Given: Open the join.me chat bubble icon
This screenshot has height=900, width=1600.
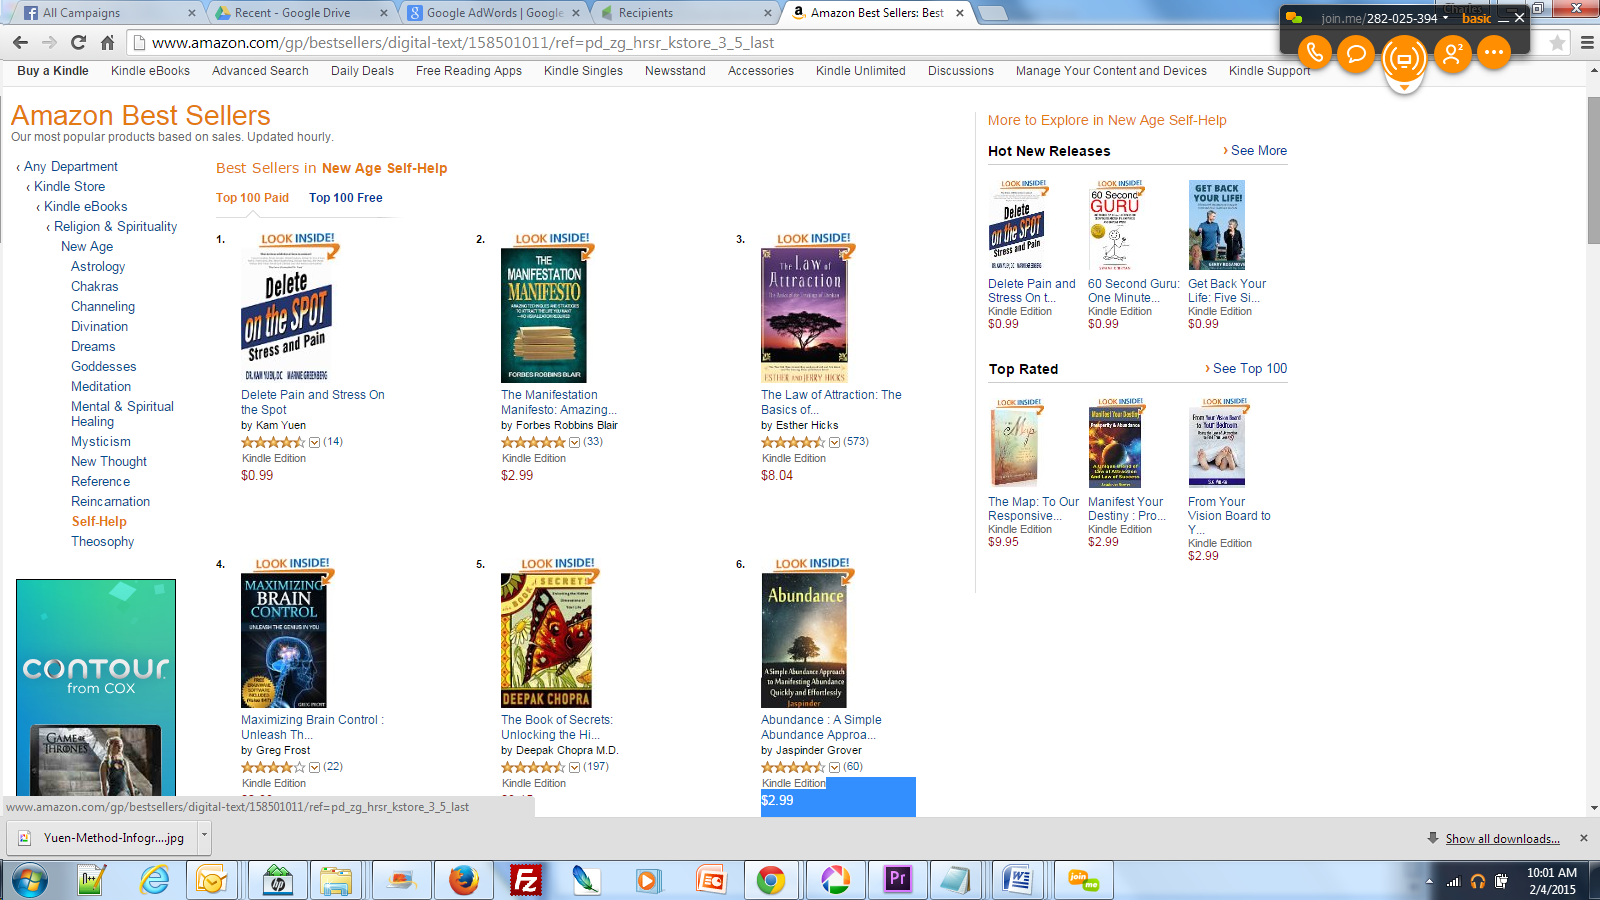Looking at the screenshot, I should [1356, 53].
